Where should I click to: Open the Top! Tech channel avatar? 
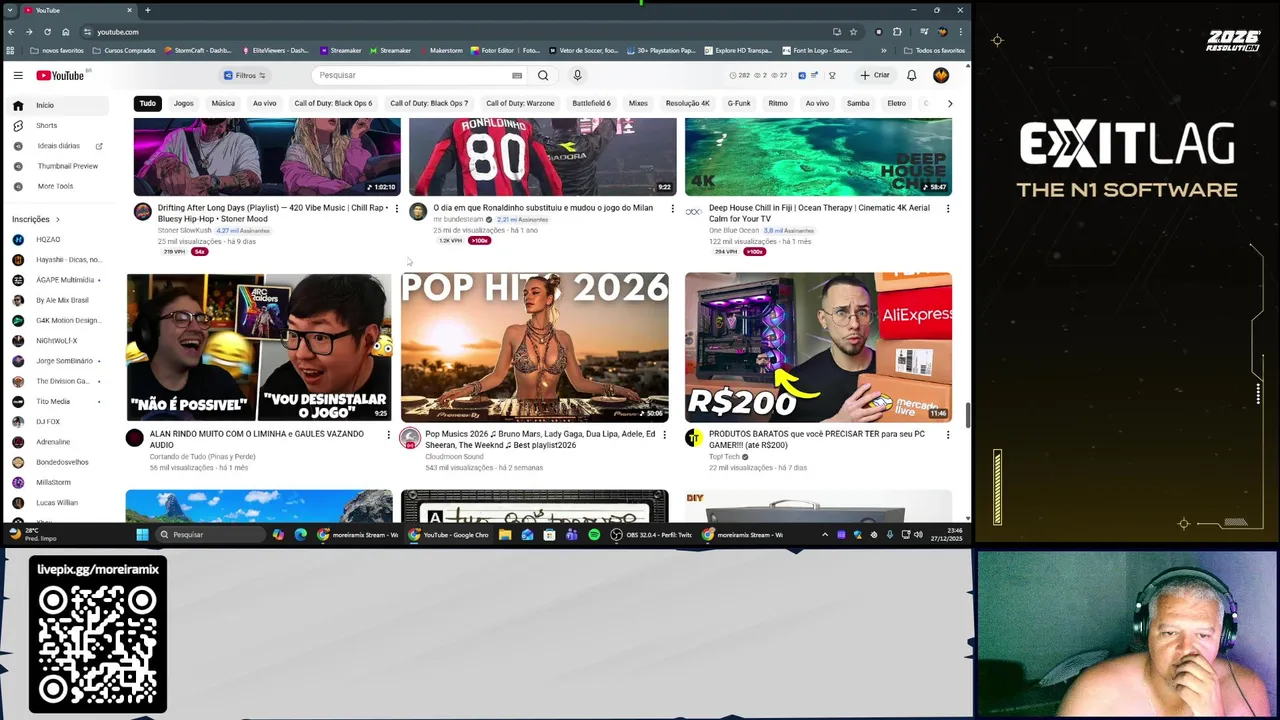tap(694, 438)
